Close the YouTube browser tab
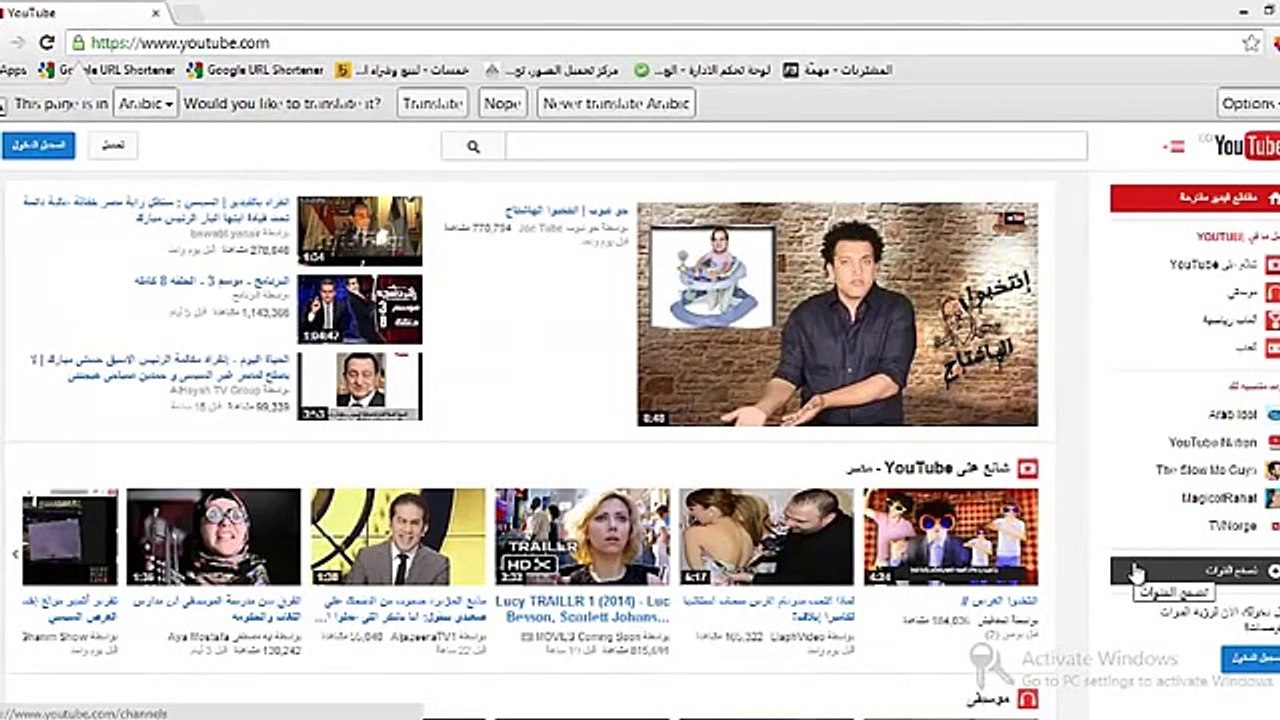 [157, 13]
